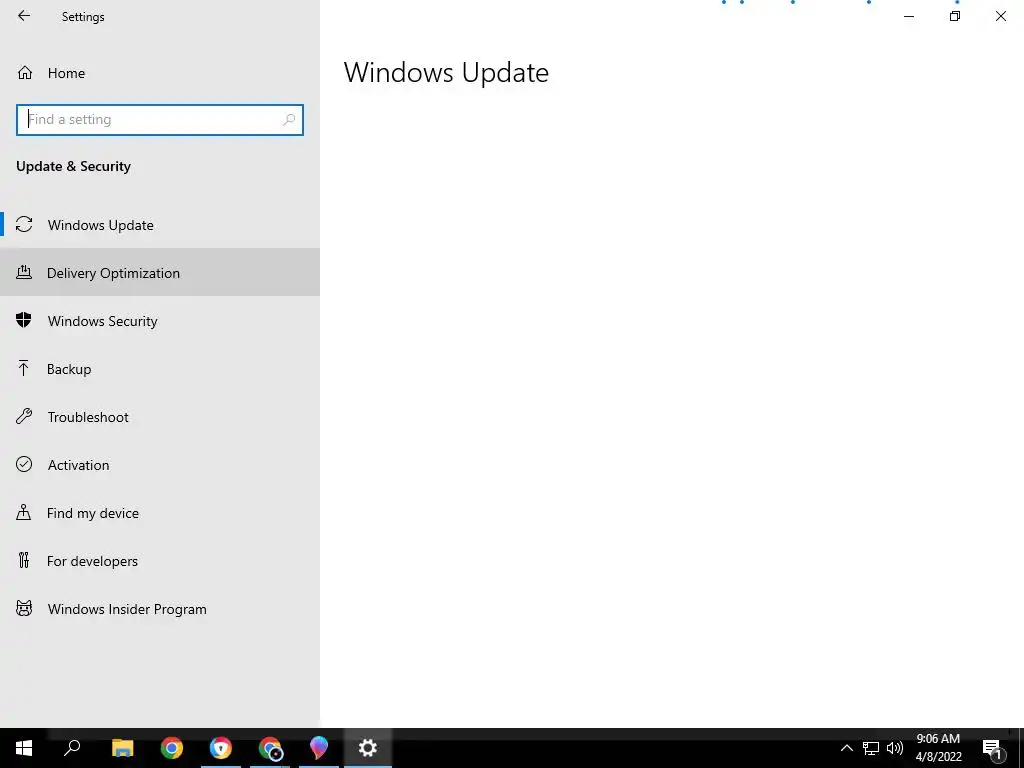Open the Windows Start menu

[24, 748]
